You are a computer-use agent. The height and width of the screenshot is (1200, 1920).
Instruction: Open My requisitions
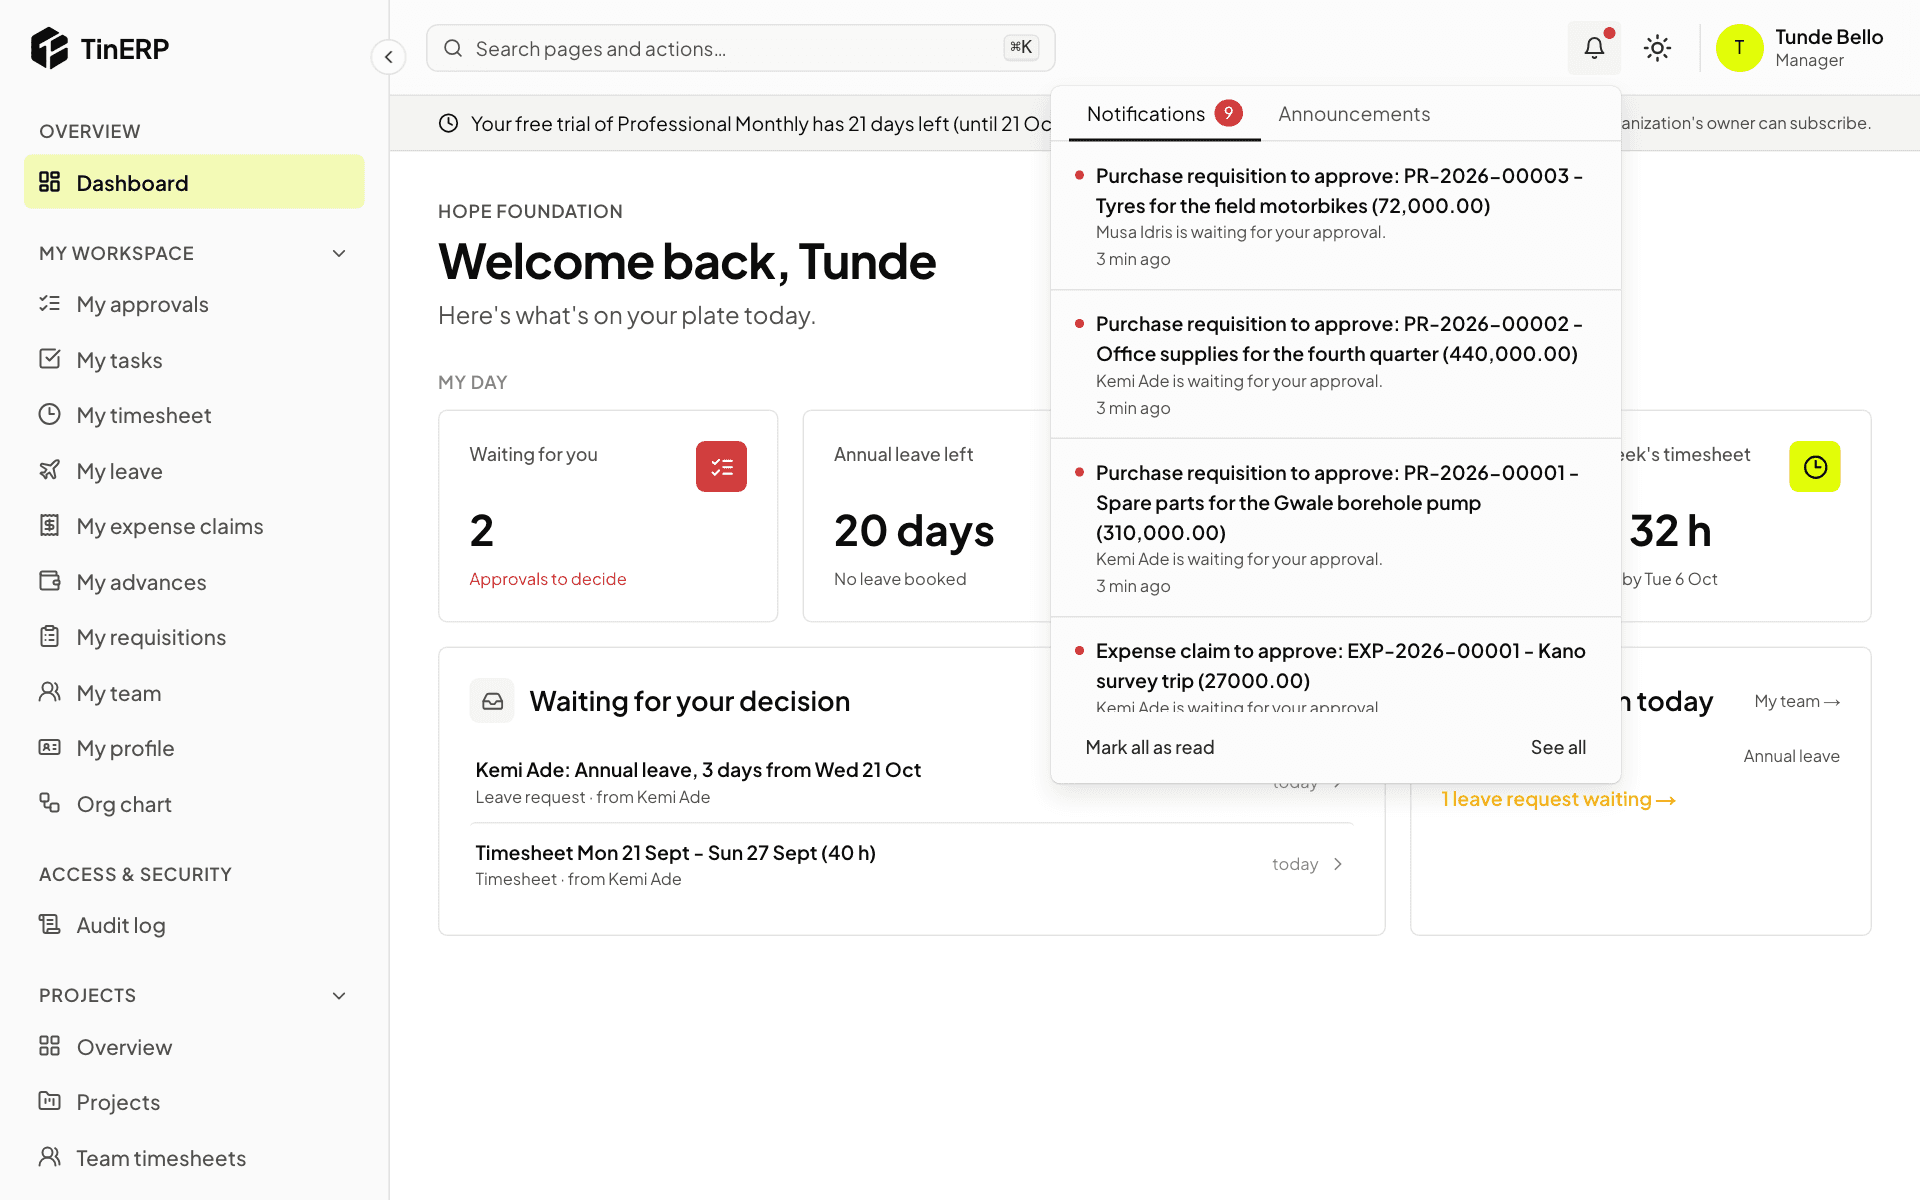[194, 637]
